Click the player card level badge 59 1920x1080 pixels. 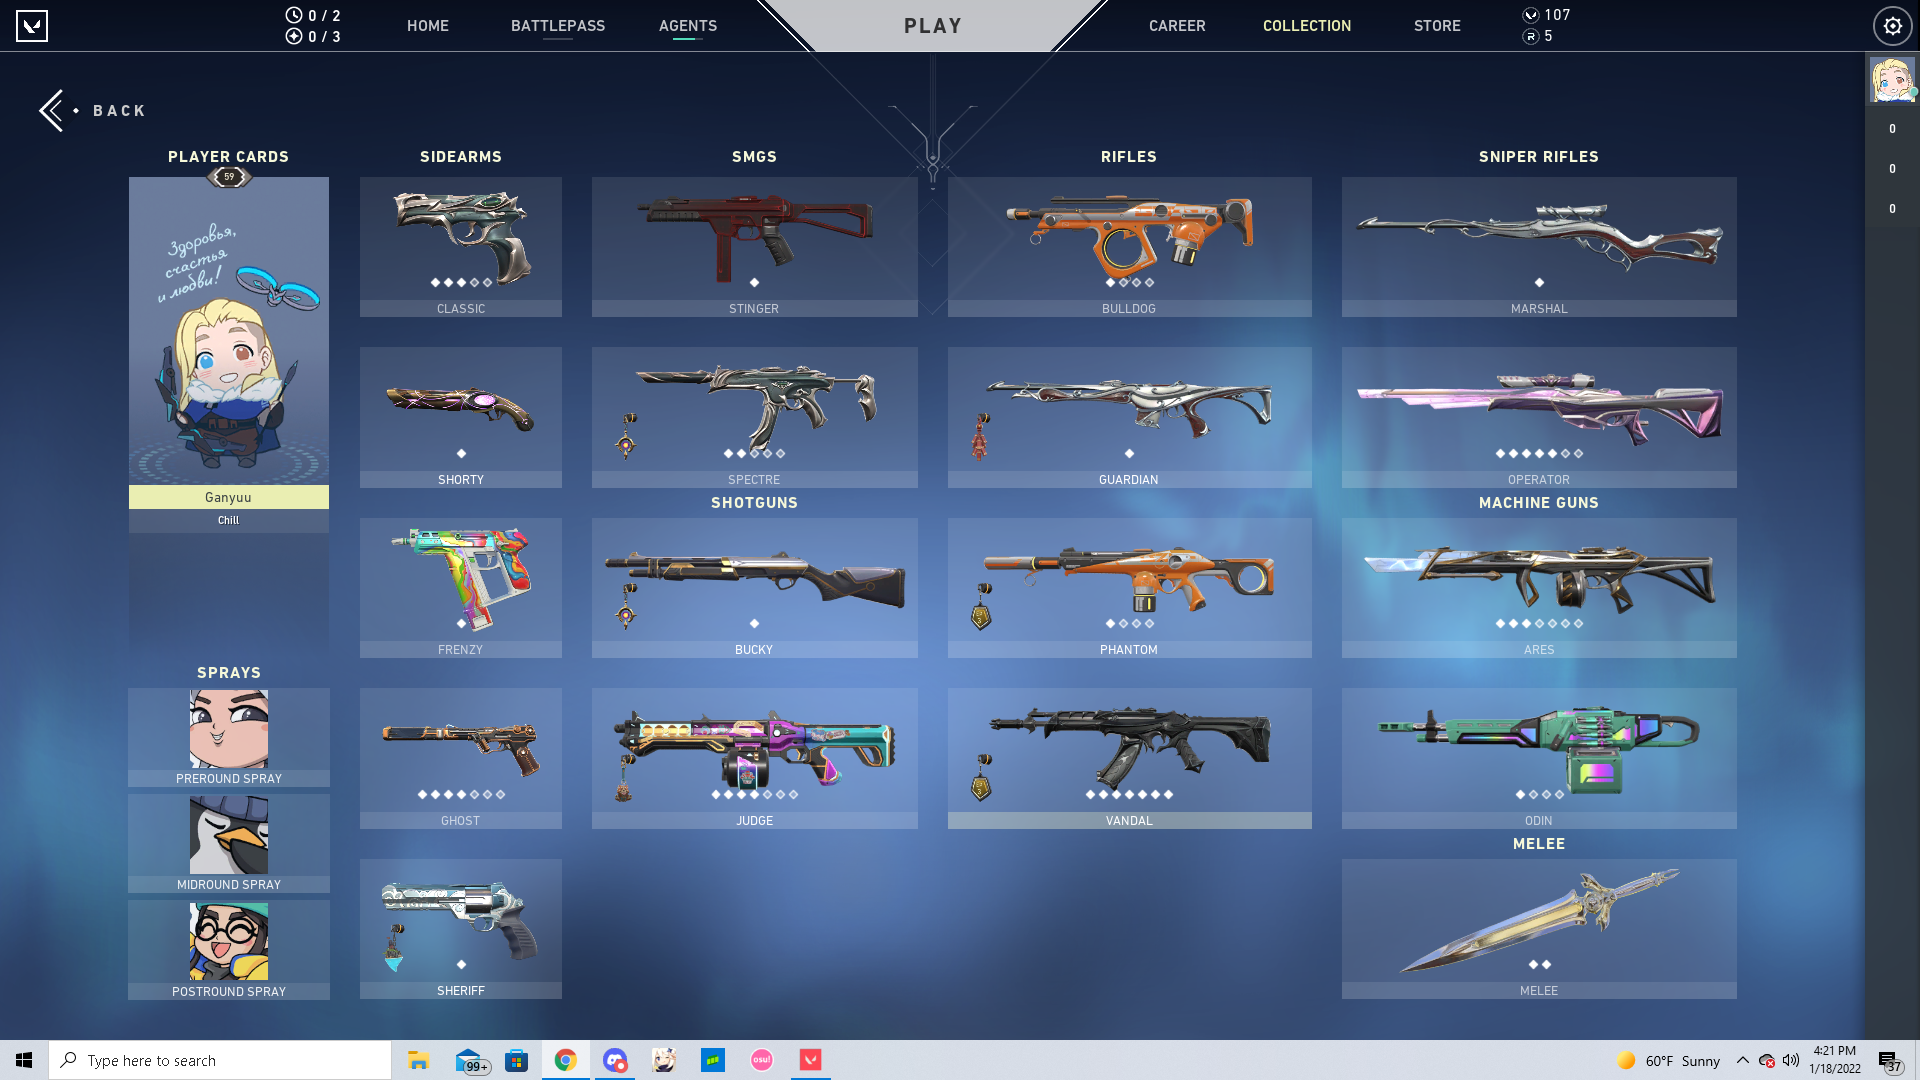tap(229, 177)
